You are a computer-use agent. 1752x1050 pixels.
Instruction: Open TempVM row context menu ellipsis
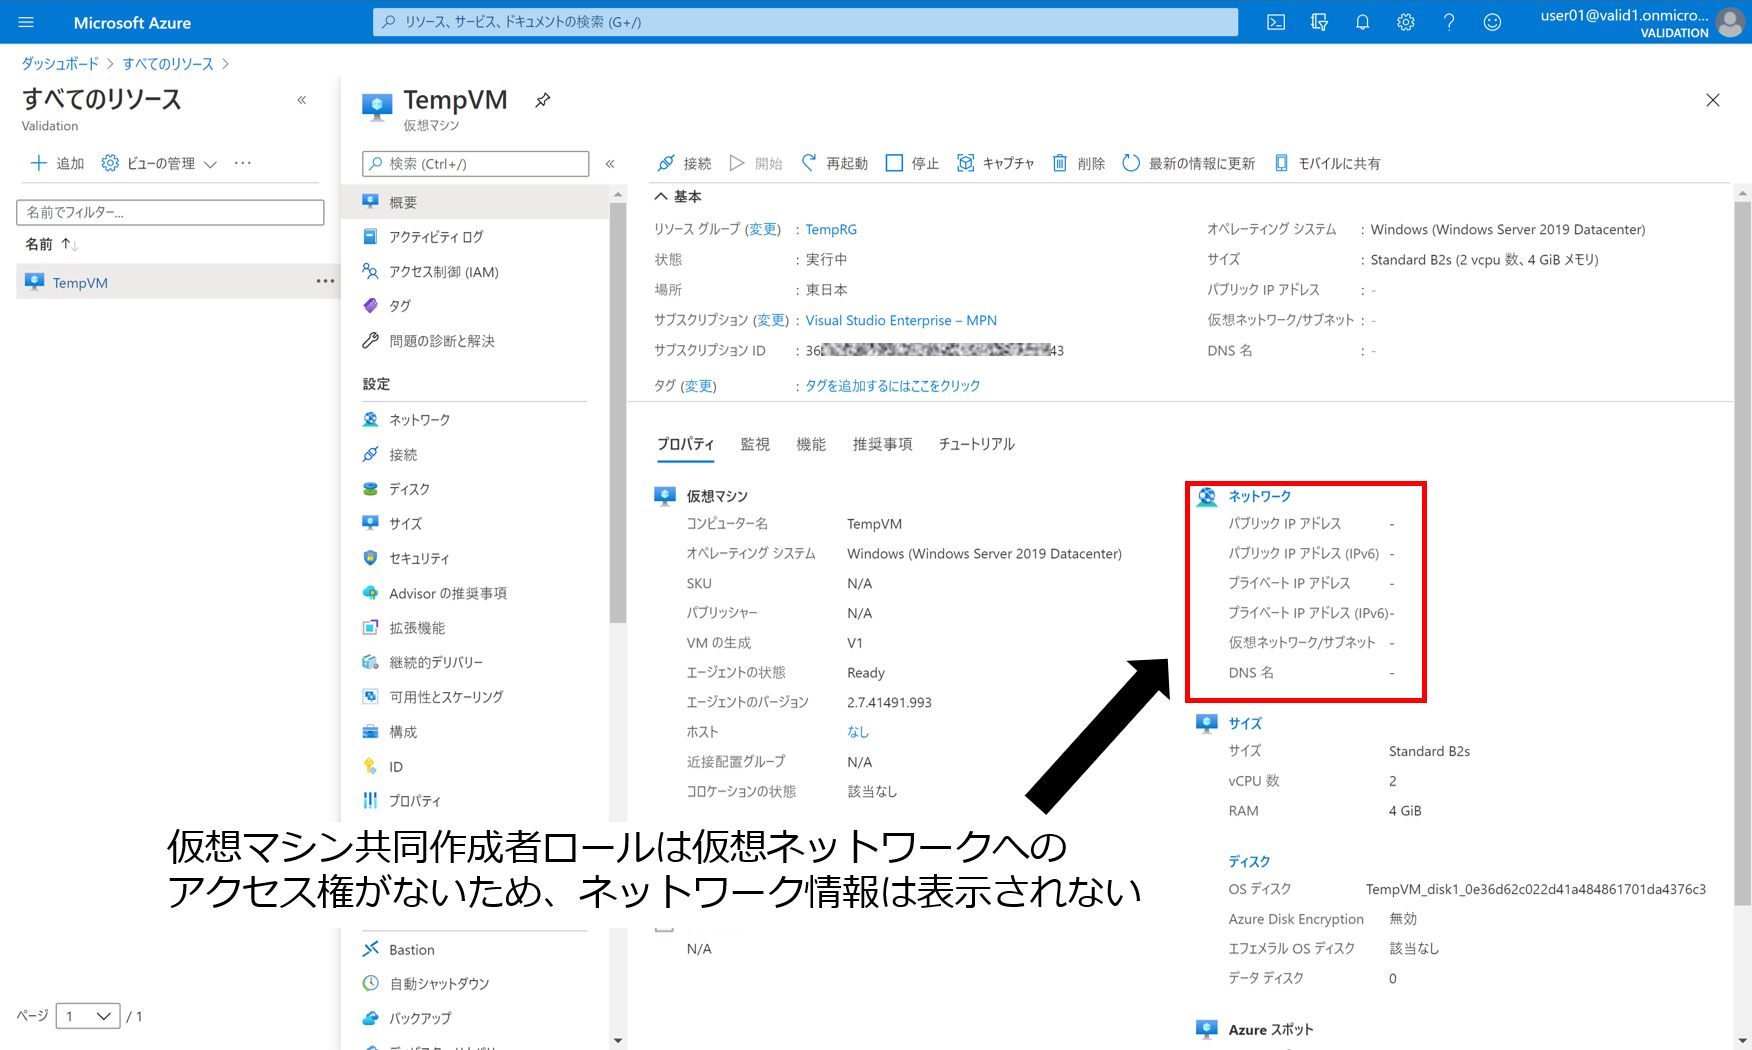[325, 281]
